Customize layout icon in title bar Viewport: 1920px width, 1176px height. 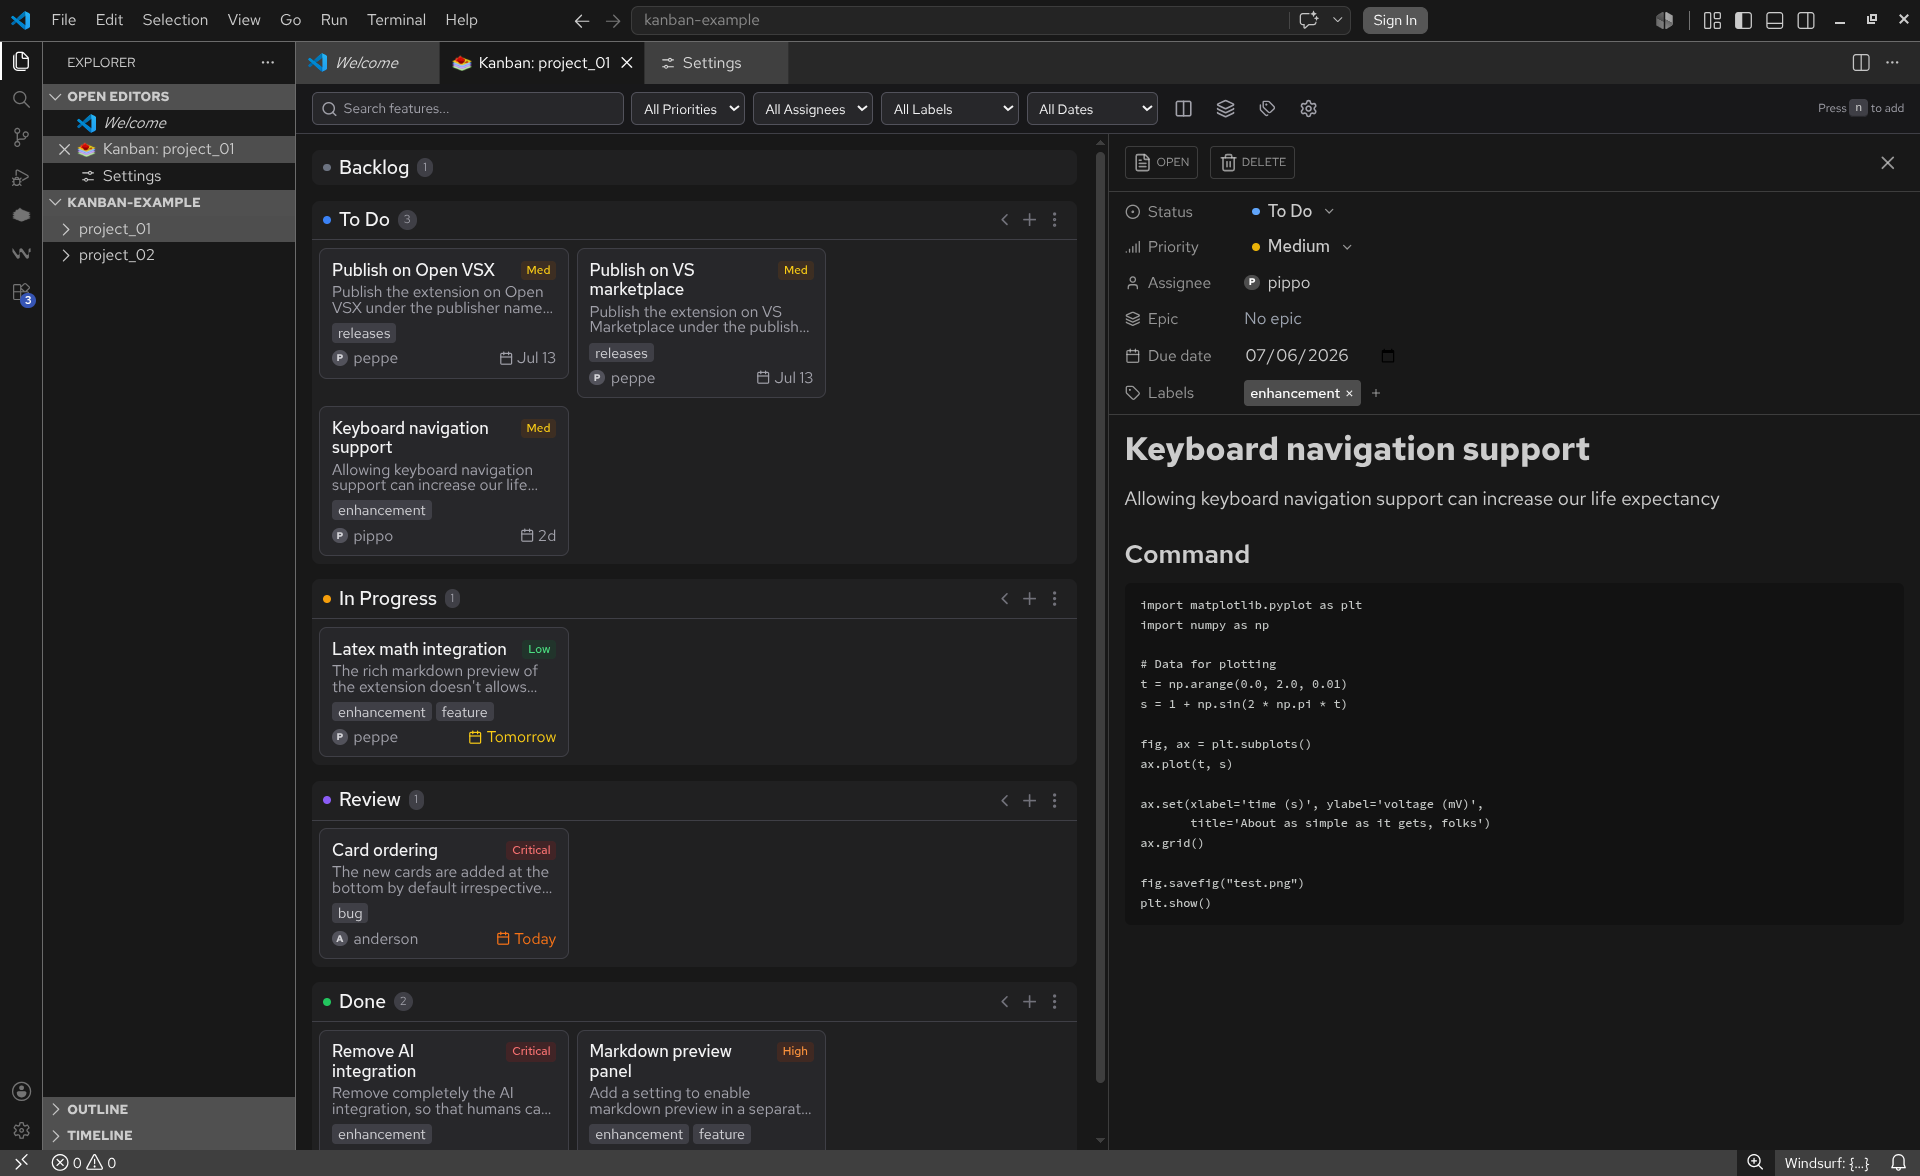point(1712,20)
